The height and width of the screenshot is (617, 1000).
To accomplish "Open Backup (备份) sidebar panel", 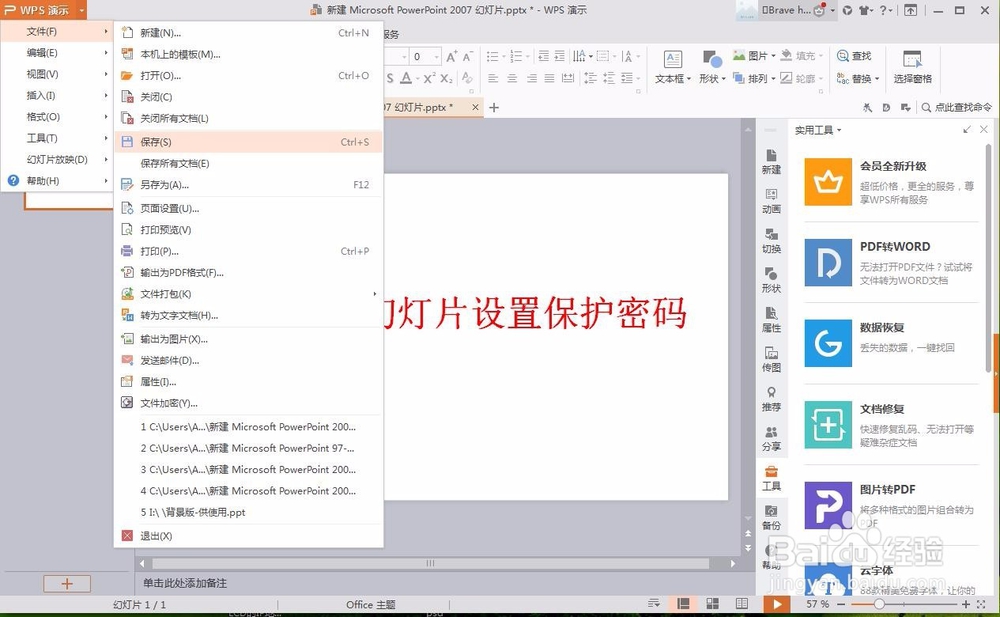I will pos(771,518).
